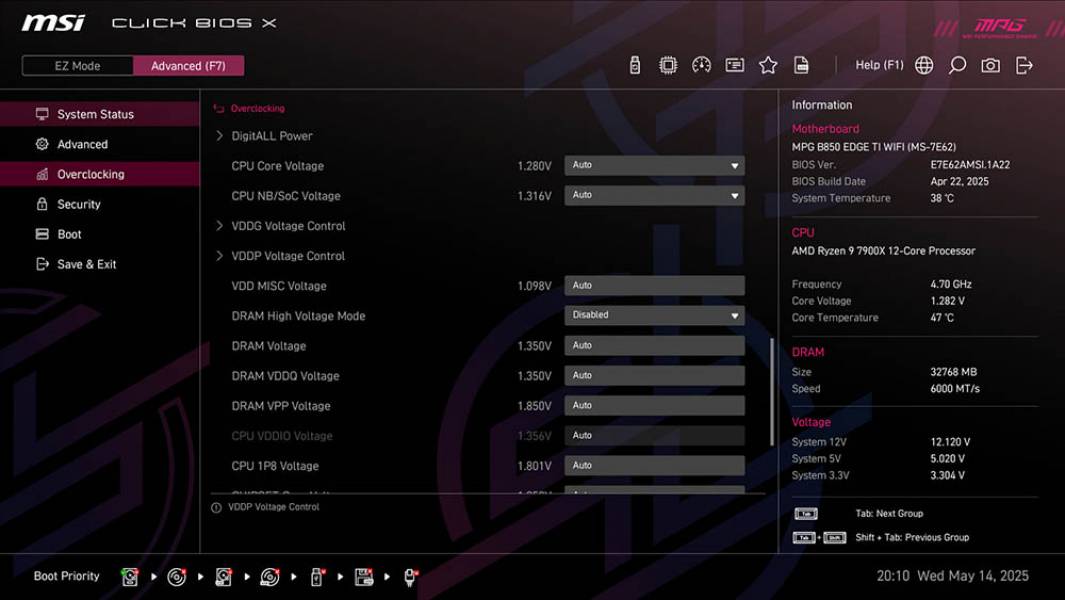Click the DRAM Voltage input field
Viewport: 1065px width, 600px height.
click(x=654, y=345)
